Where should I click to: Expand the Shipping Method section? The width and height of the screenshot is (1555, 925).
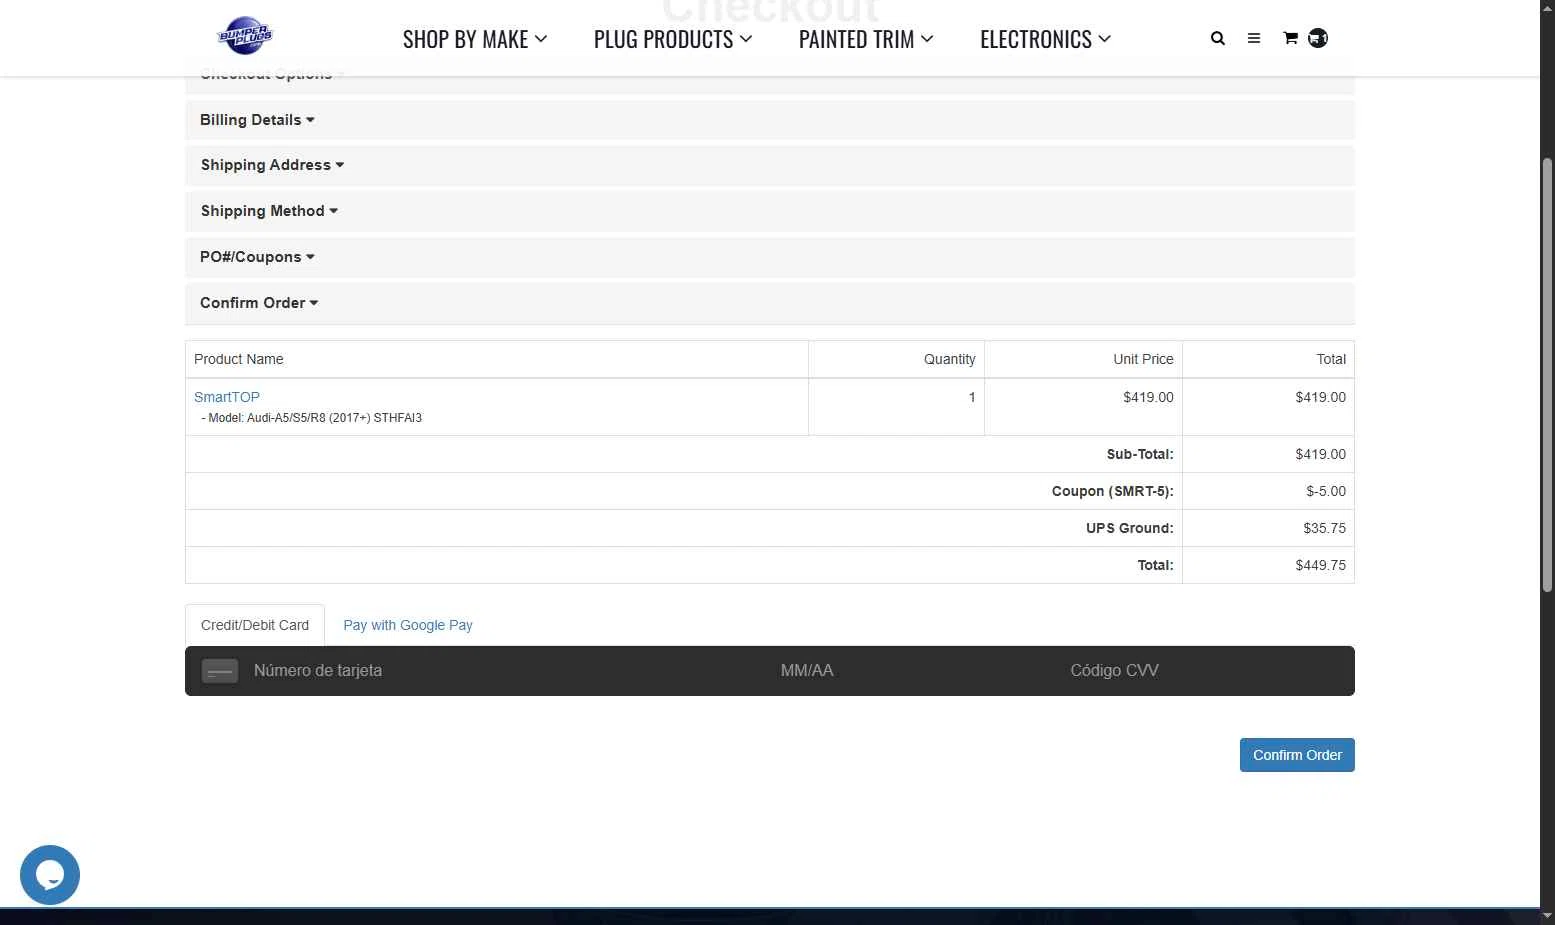click(x=770, y=211)
